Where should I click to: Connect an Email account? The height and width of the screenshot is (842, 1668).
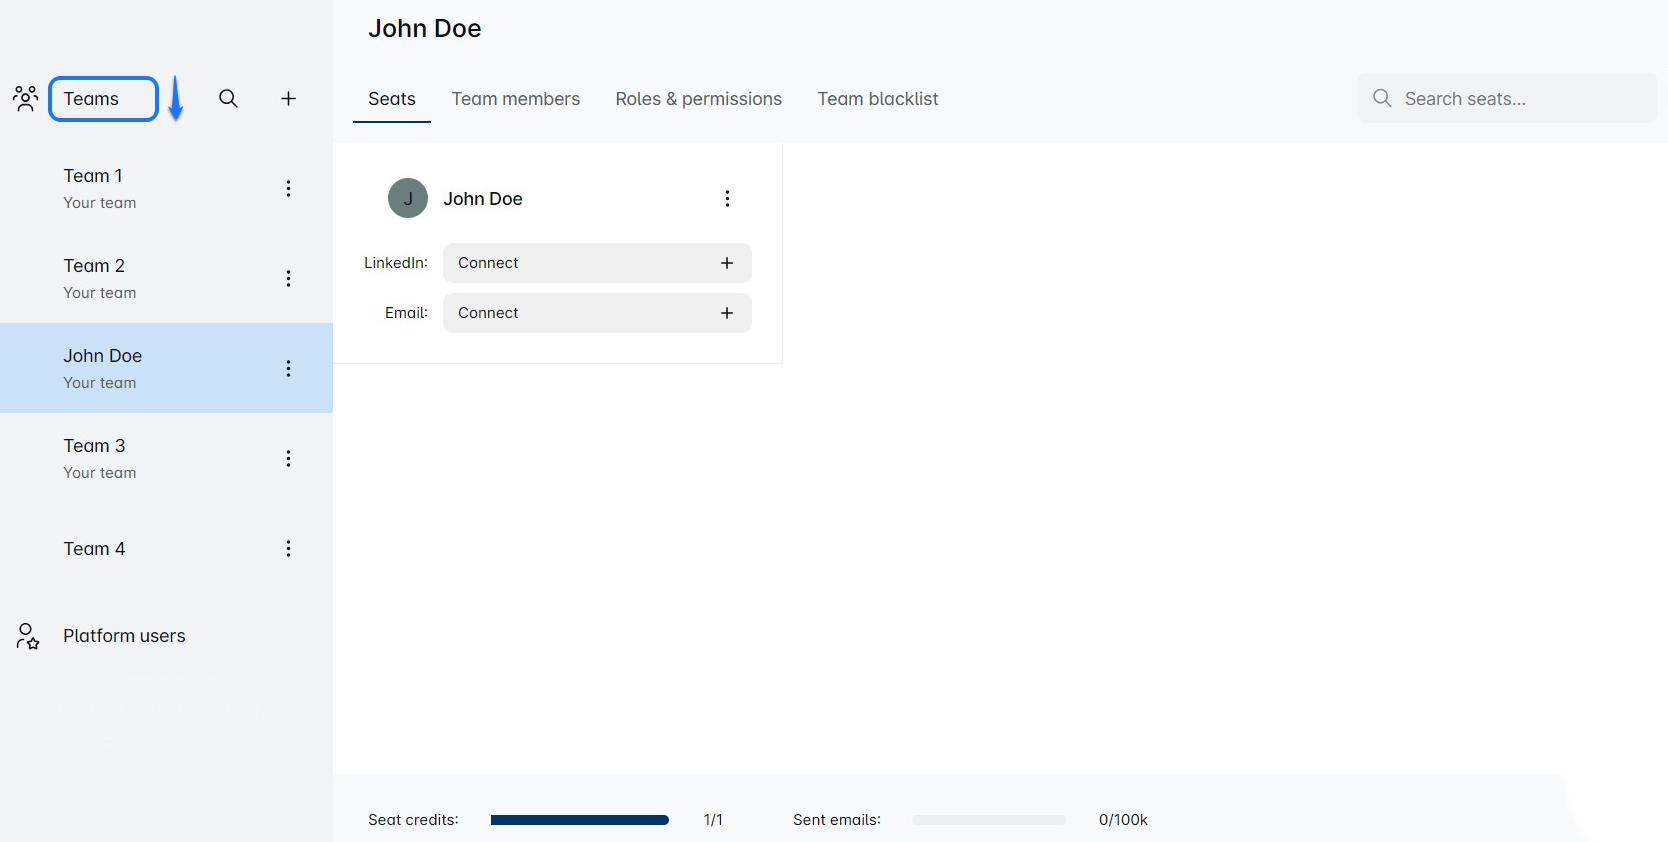coord(597,313)
